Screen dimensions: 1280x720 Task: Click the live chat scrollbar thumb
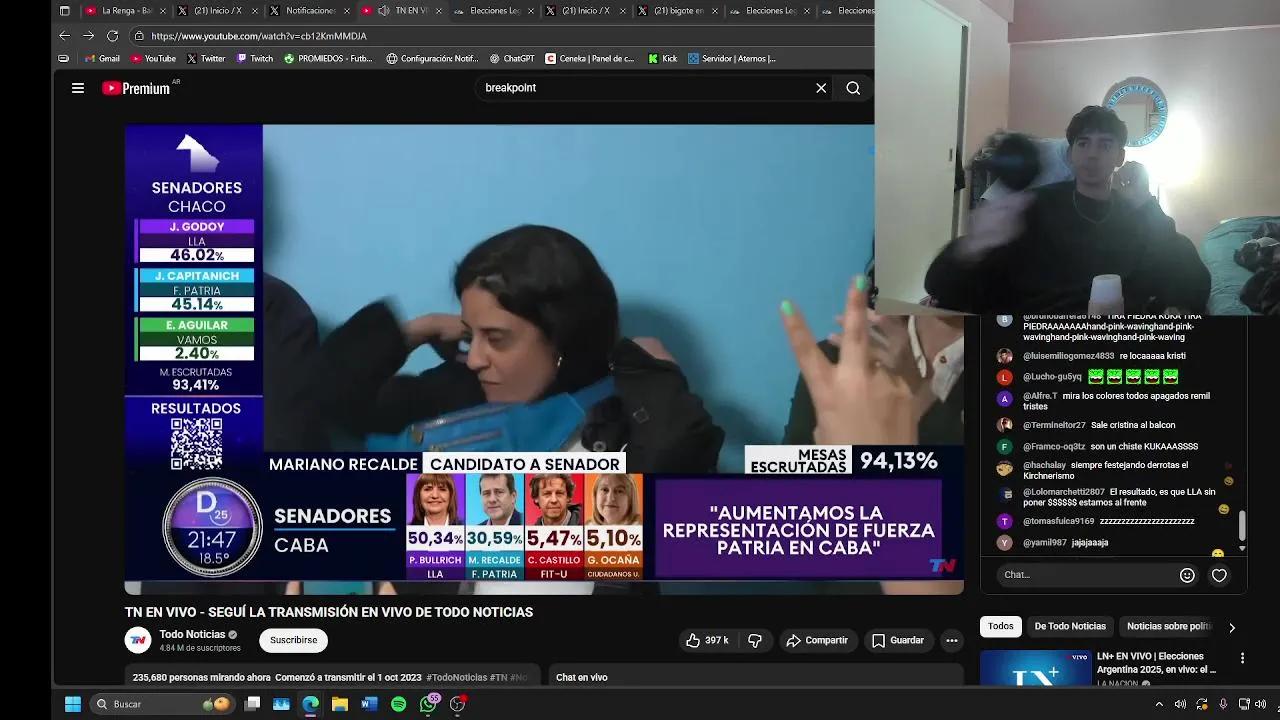1242,524
